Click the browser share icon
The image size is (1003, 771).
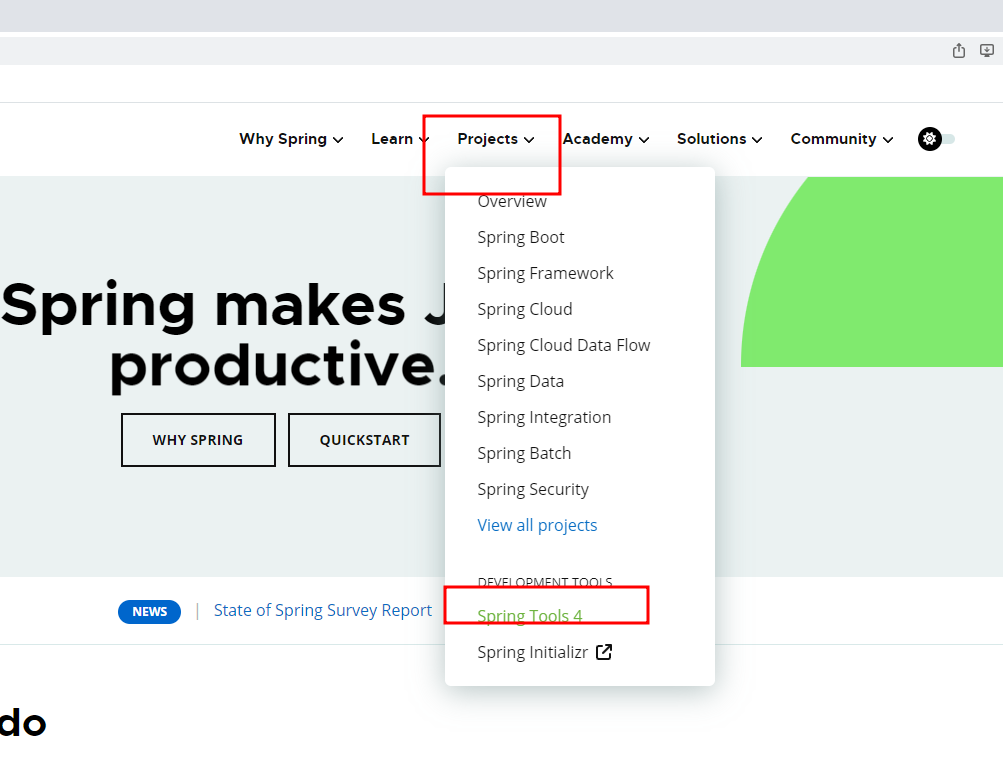(958, 51)
